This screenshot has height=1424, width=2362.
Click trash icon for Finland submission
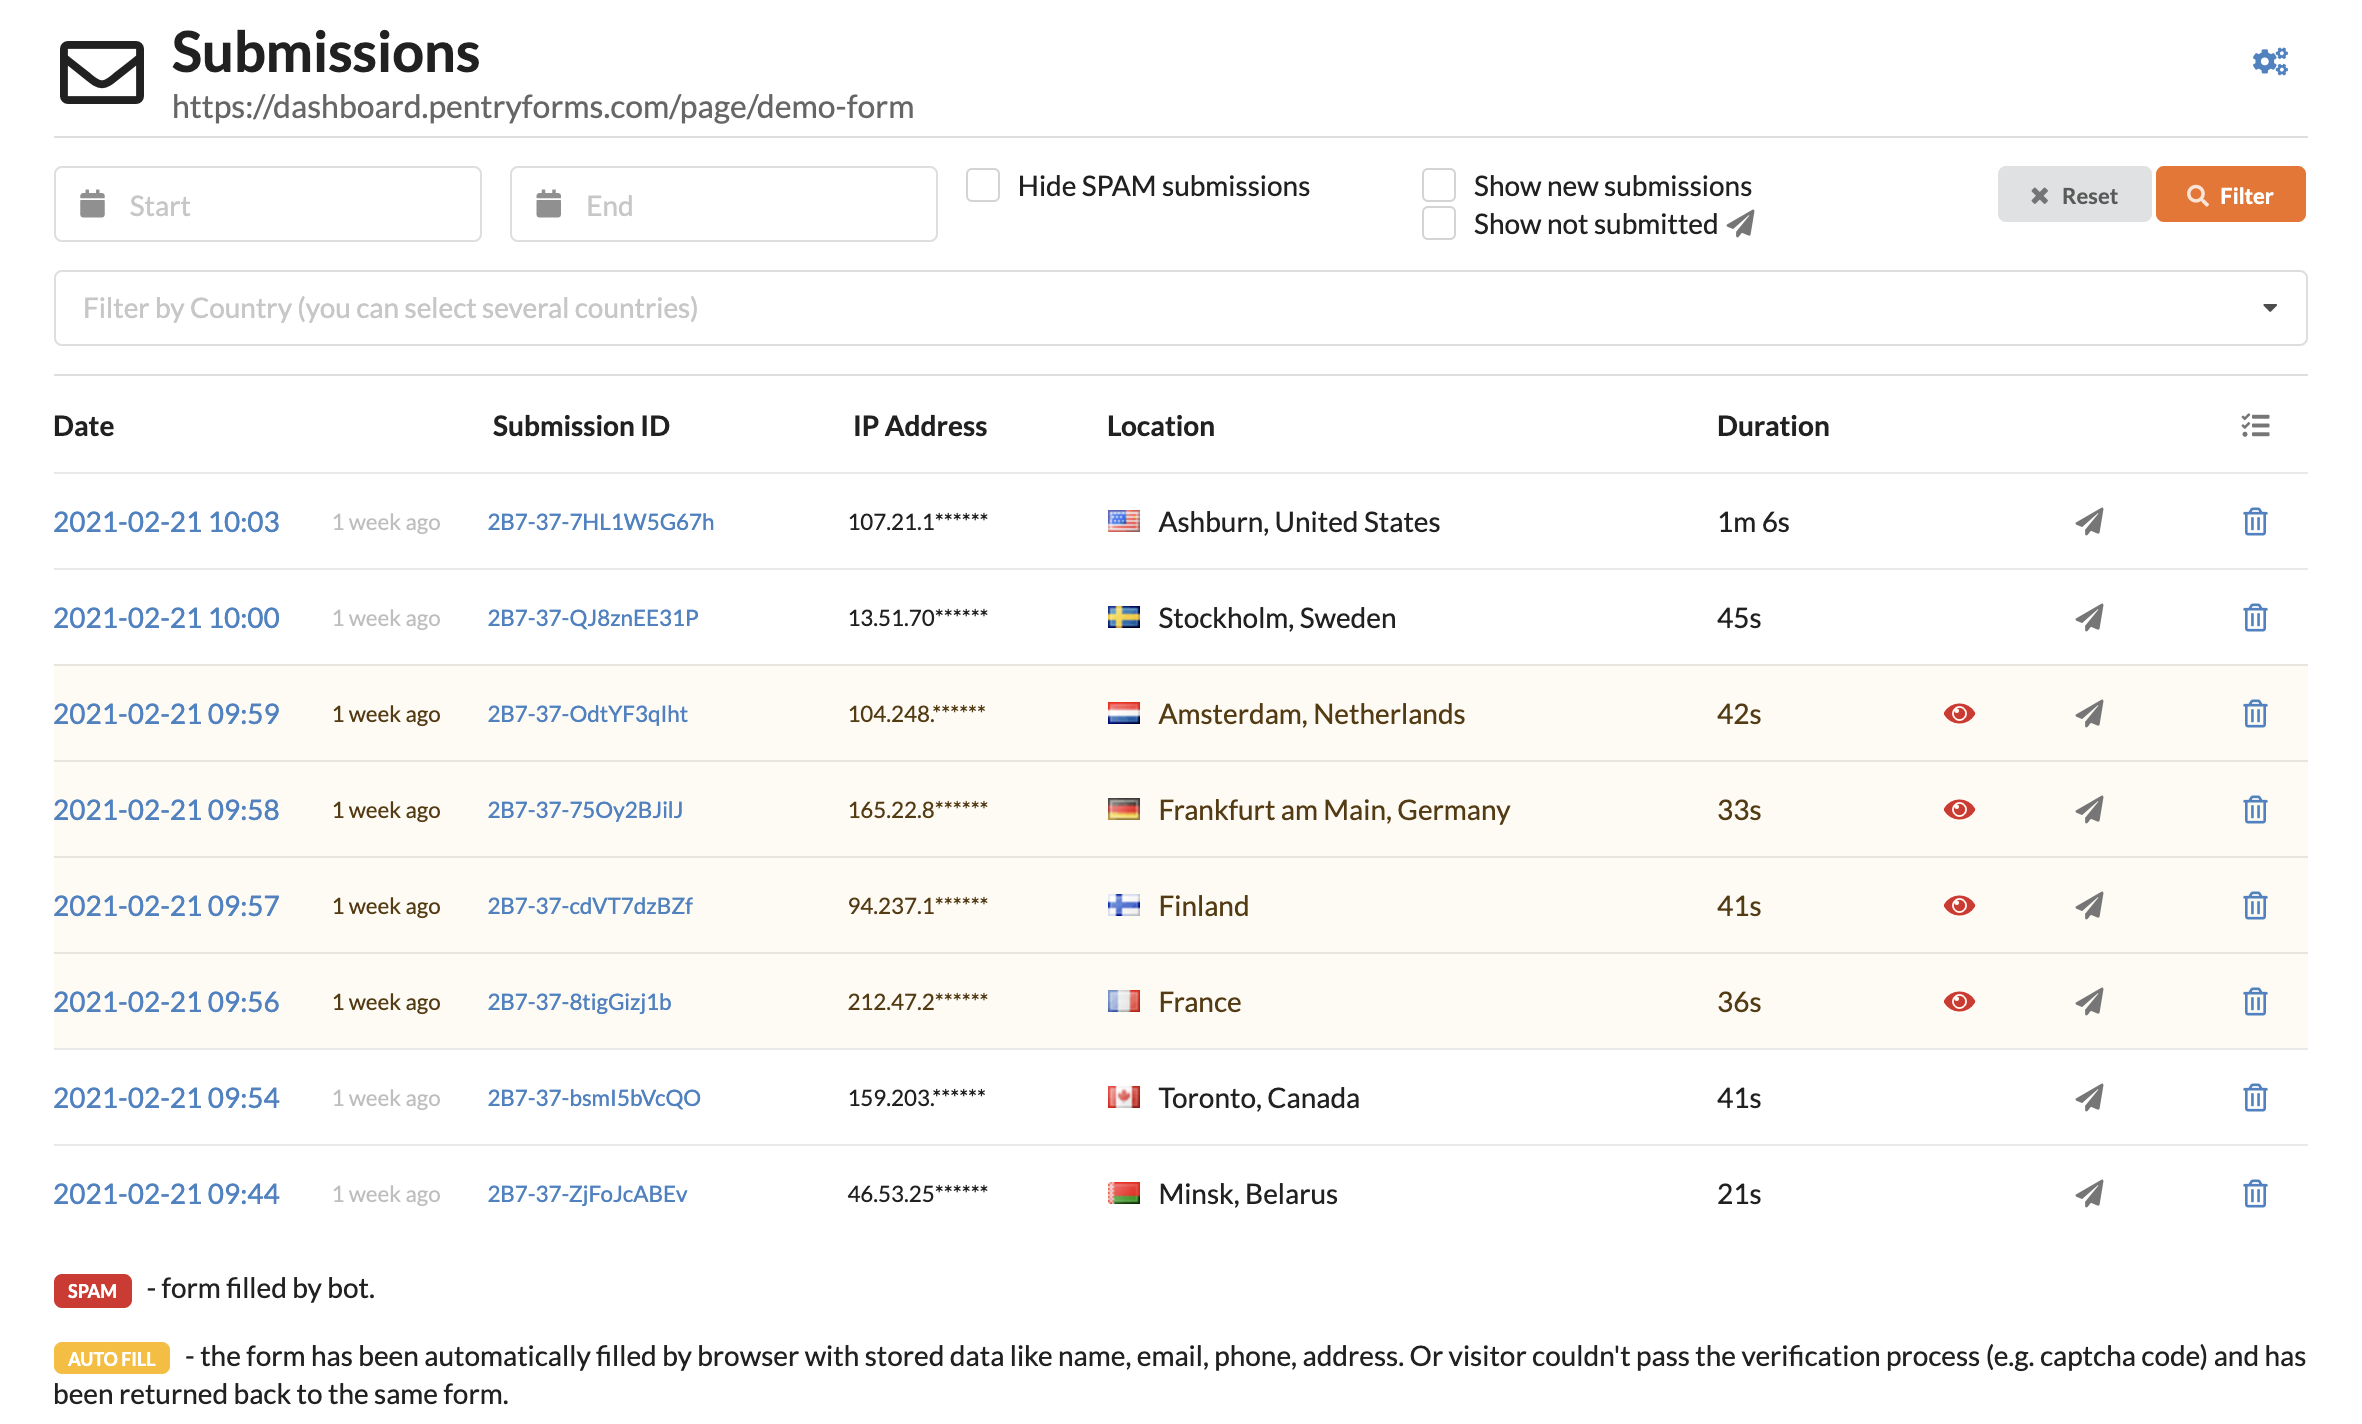tap(2255, 906)
